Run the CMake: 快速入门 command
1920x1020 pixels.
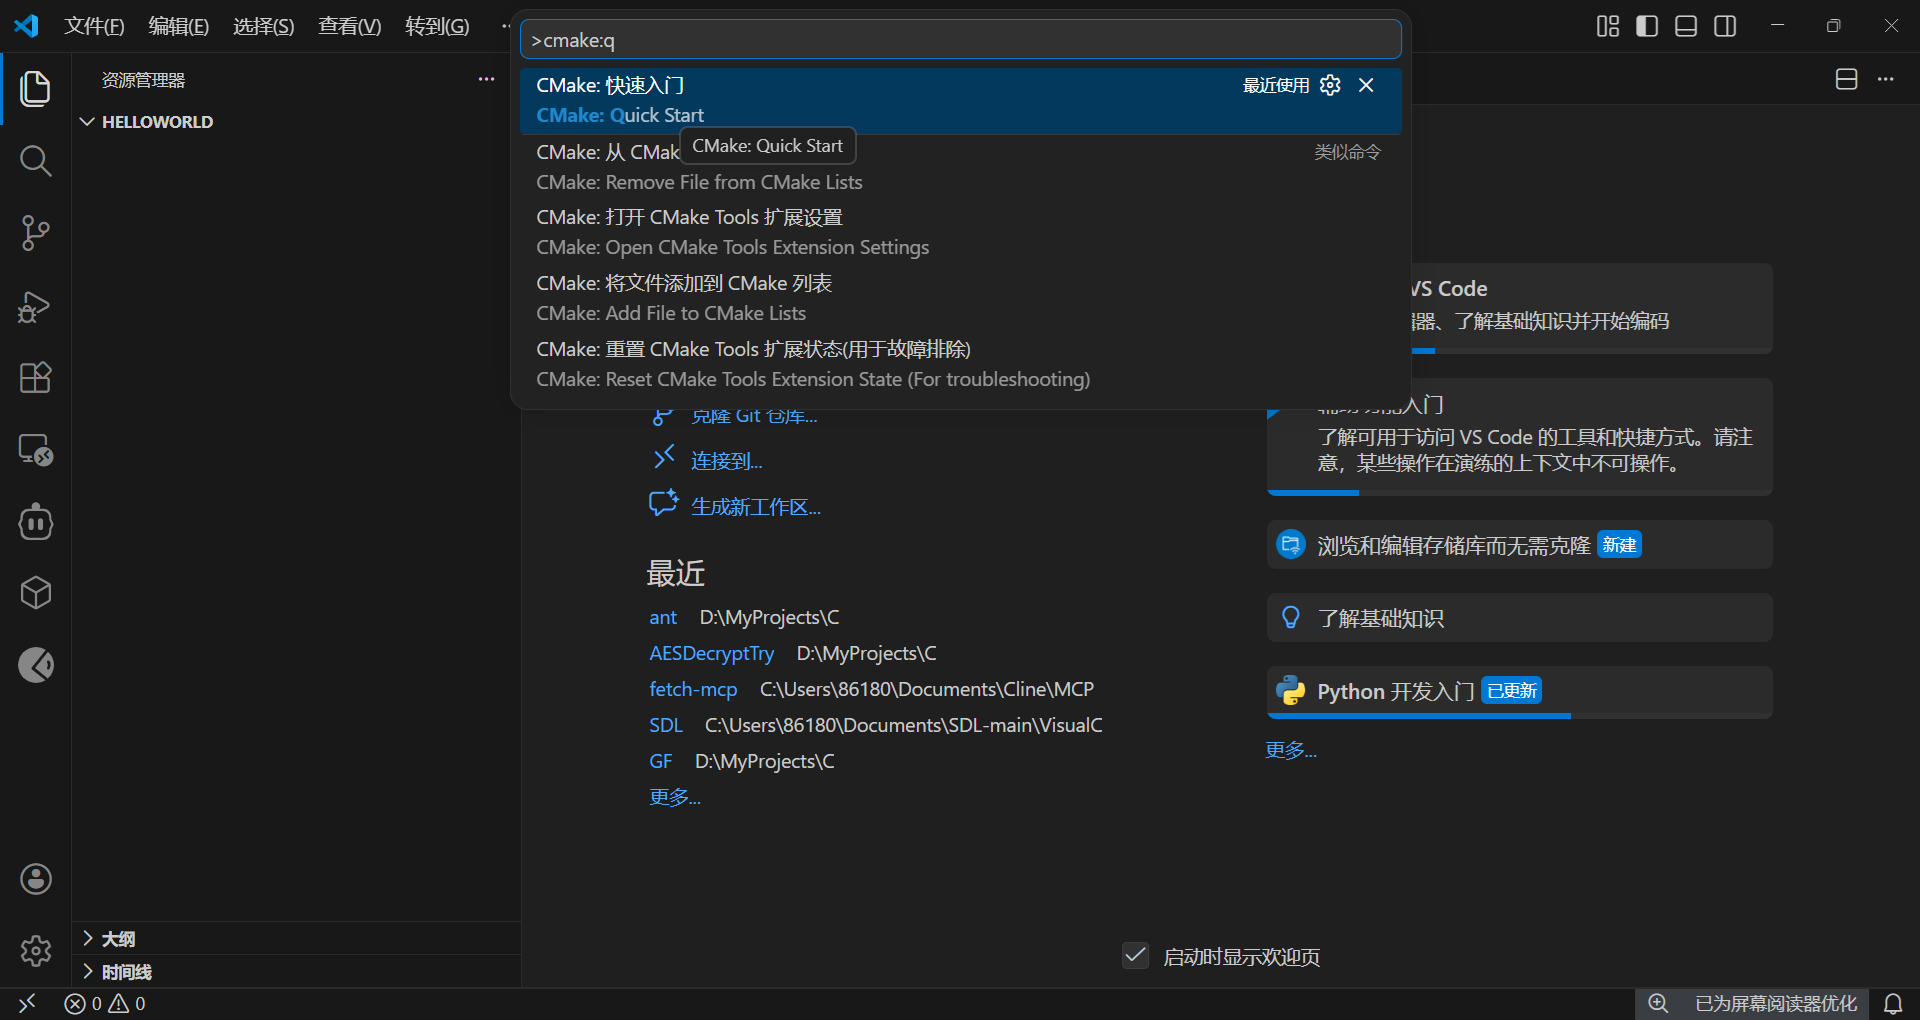(x=960, y=100)
